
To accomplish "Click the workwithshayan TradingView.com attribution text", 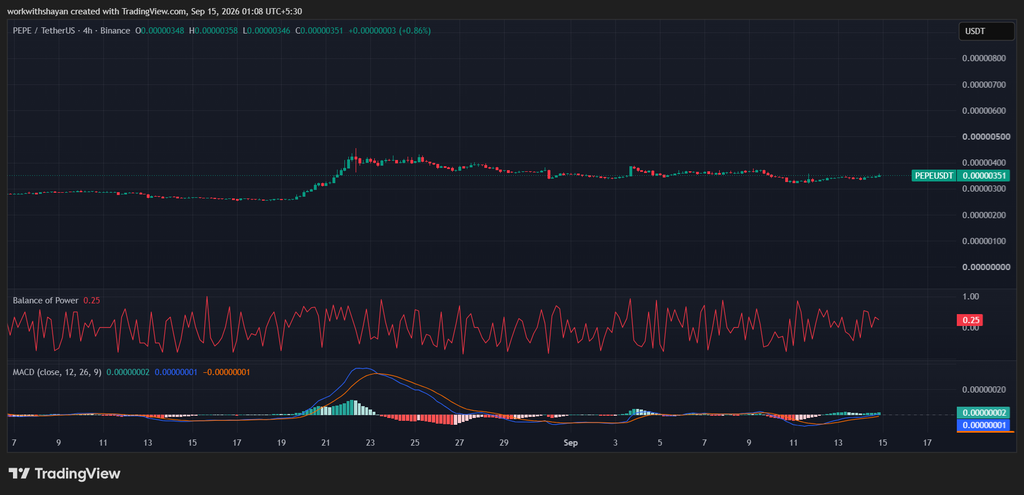I will [x=155, y=11].
